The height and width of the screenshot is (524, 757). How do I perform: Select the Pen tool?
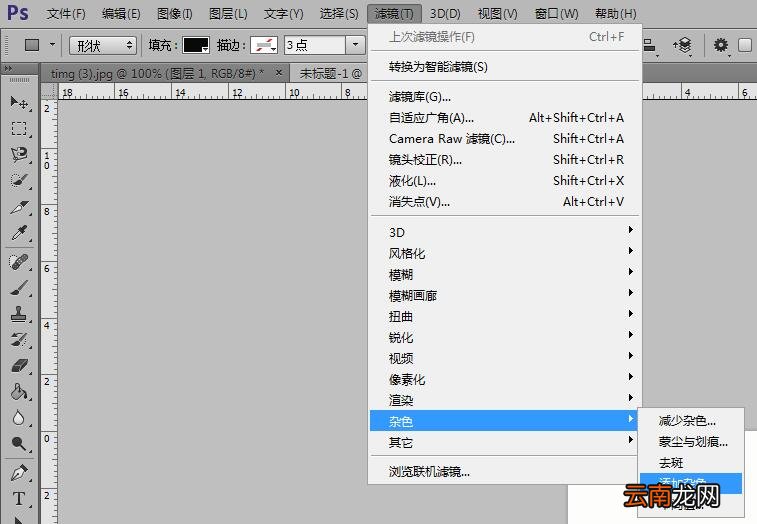(19, 473)
